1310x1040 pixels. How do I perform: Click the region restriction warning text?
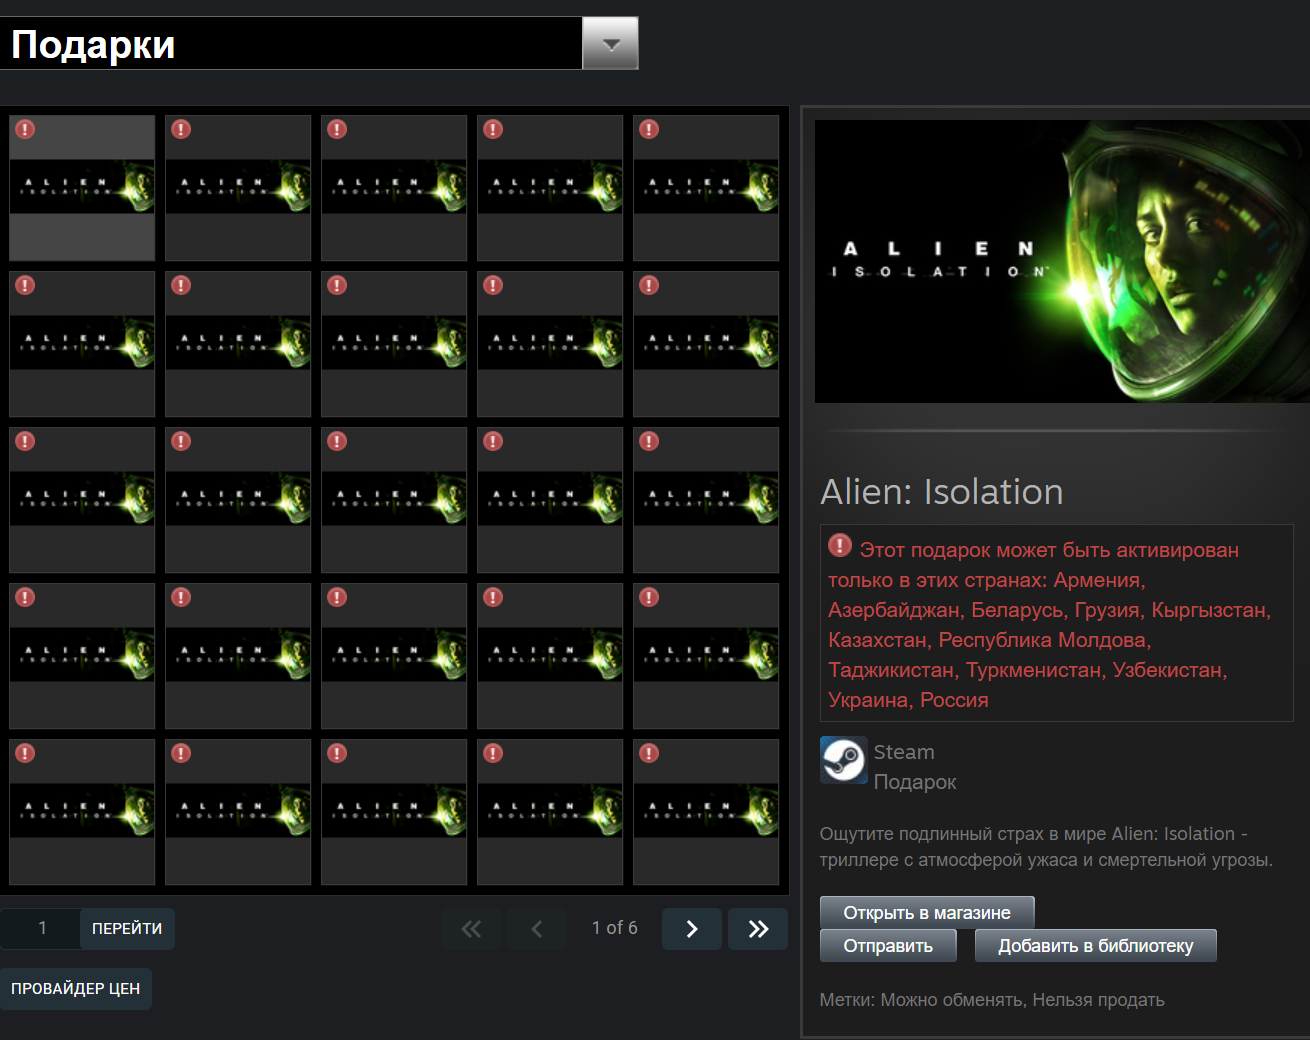click(x=1050, y=625)
